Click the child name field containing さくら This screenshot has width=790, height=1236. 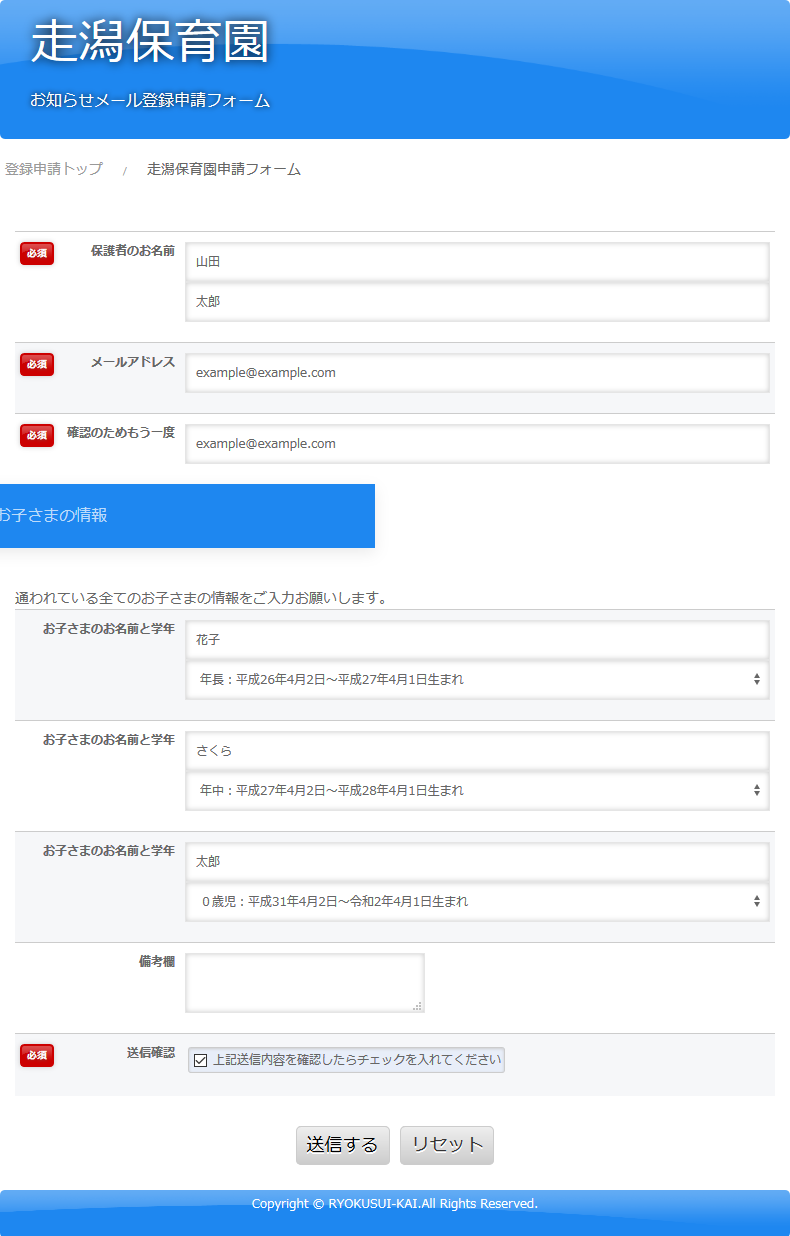click(x=477, y=751)
